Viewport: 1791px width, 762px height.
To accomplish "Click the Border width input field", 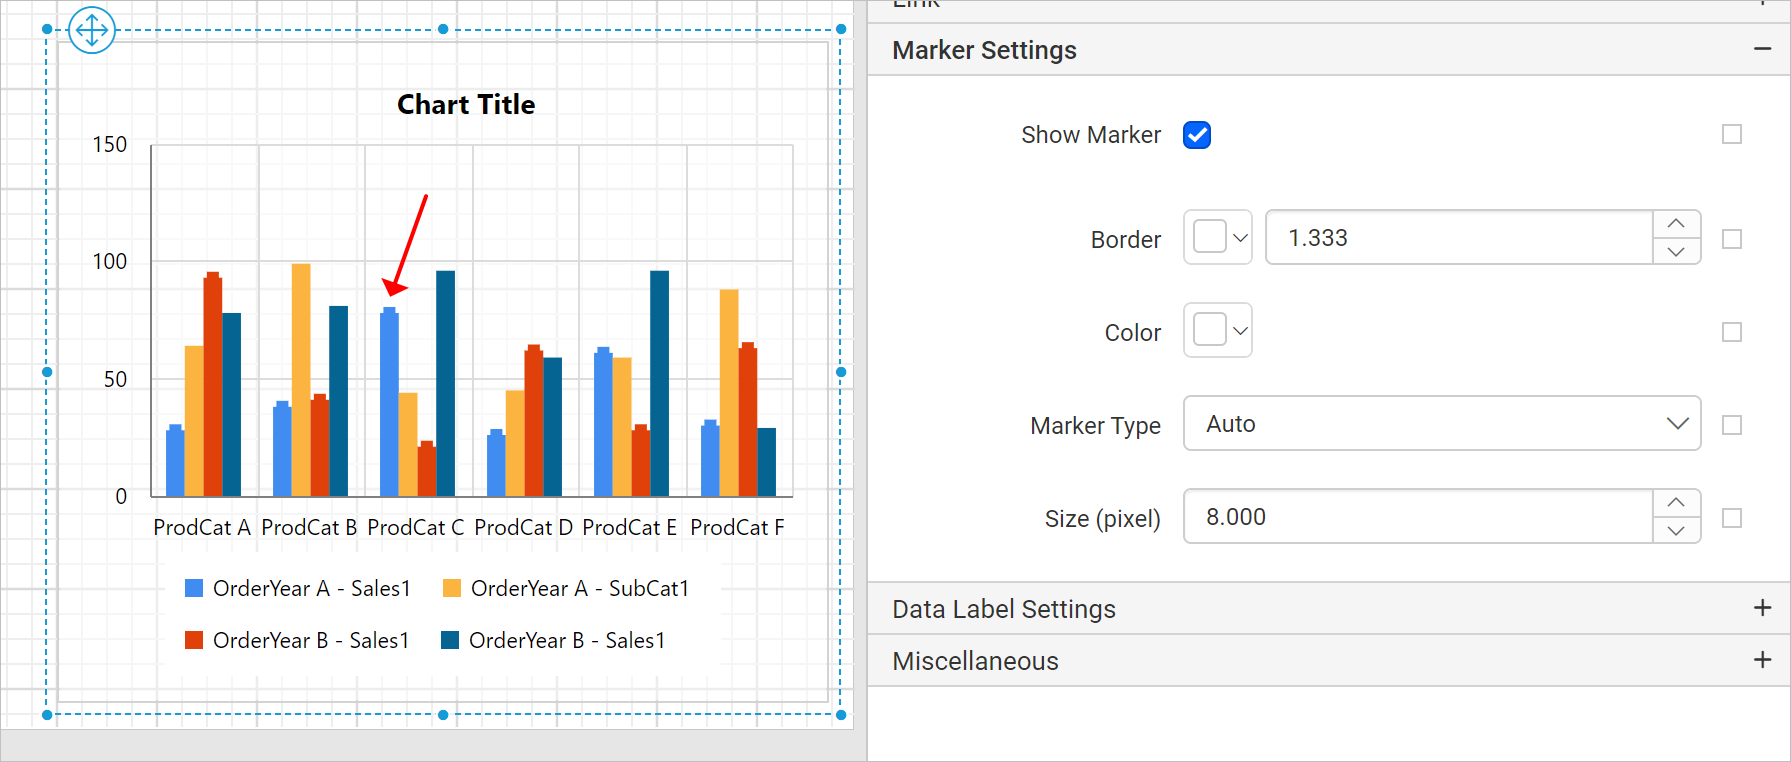I will [1459, 237].
